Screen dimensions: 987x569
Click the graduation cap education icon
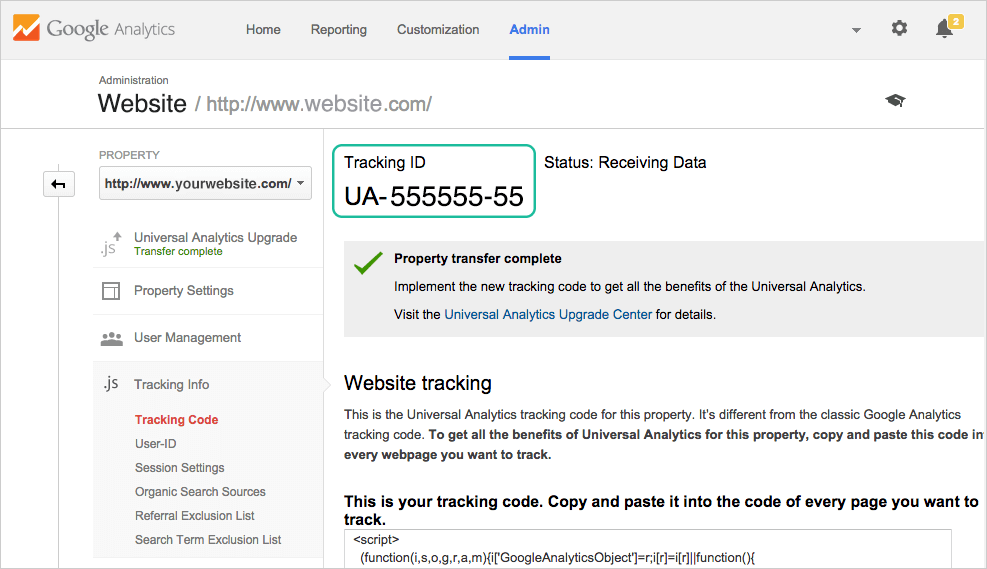895,100
